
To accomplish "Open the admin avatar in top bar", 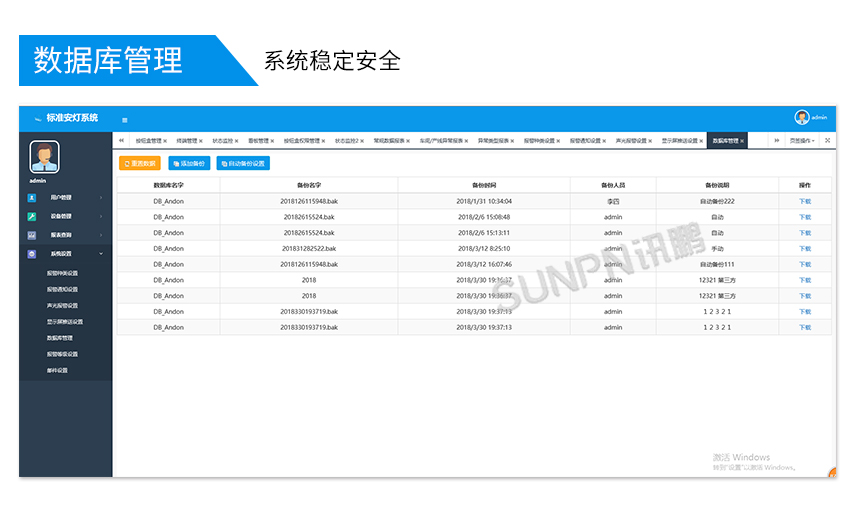I will coord(801,117).
